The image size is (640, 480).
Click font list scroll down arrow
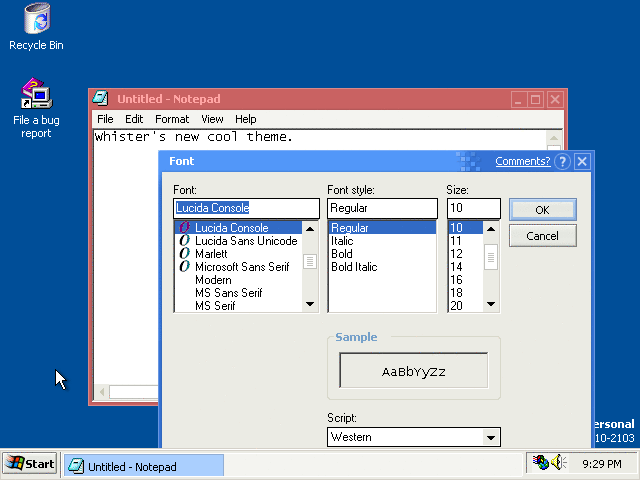pyautogui.click(x=310, y=304)
